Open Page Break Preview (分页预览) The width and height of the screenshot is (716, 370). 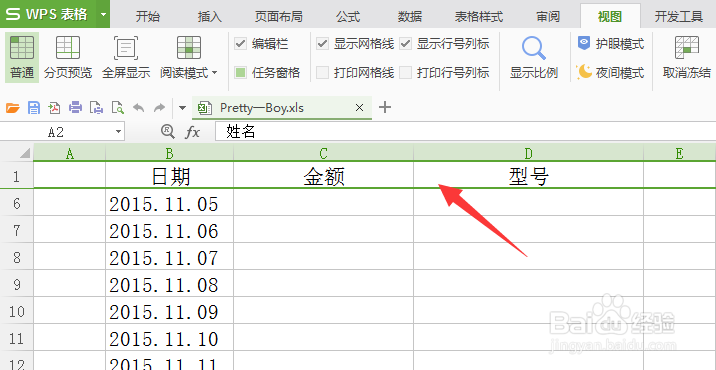68,57
